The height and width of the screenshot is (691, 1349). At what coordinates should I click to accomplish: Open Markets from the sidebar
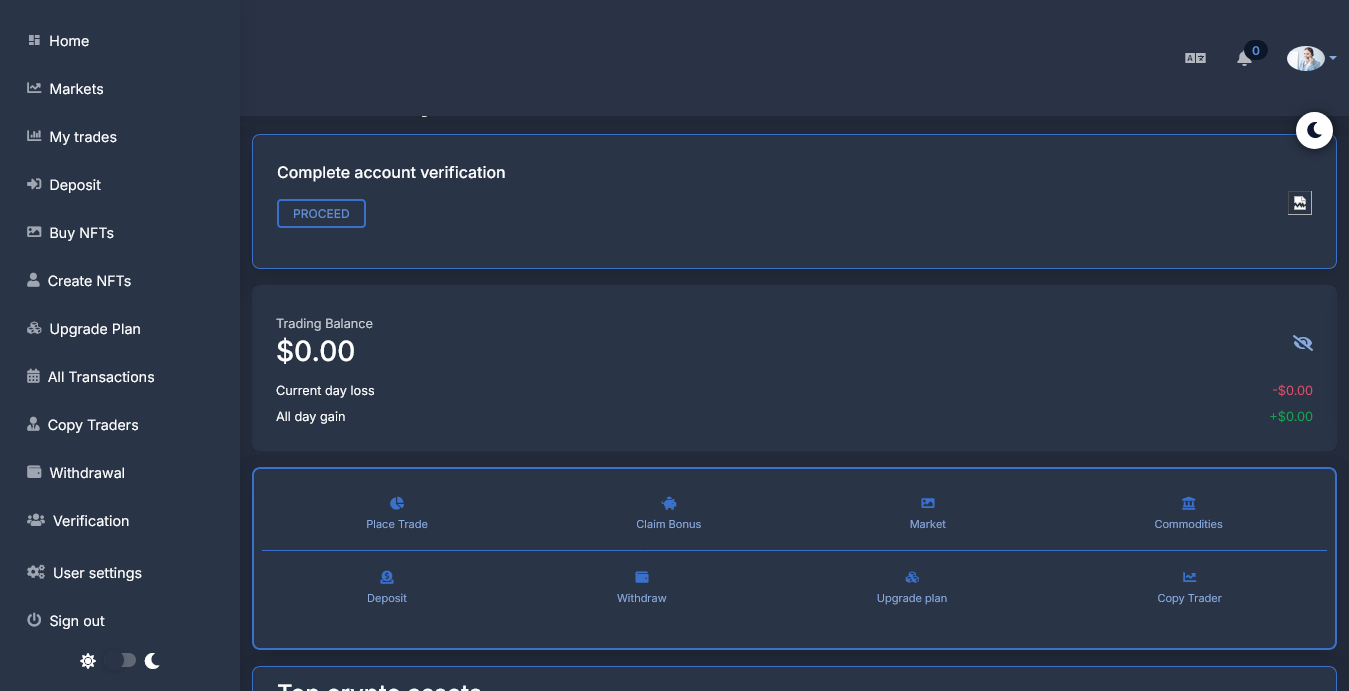[76, 89]
